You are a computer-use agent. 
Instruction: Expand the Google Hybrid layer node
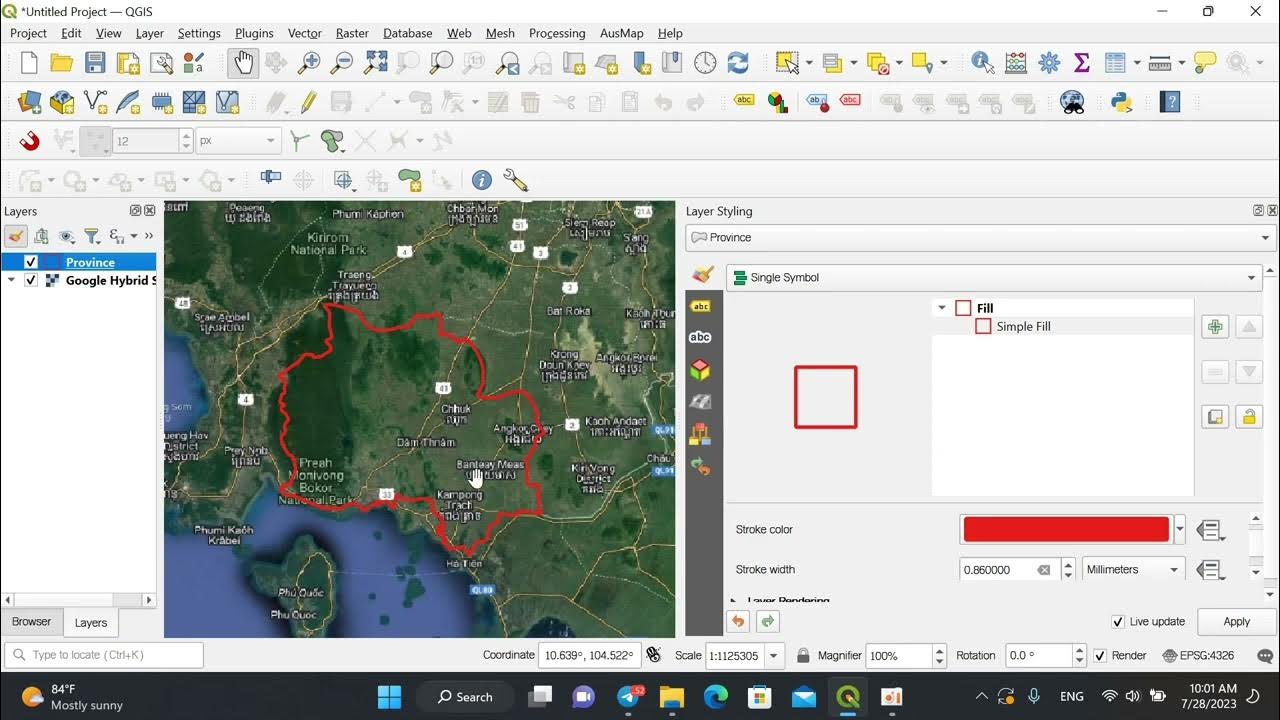(x=11, y=280)
